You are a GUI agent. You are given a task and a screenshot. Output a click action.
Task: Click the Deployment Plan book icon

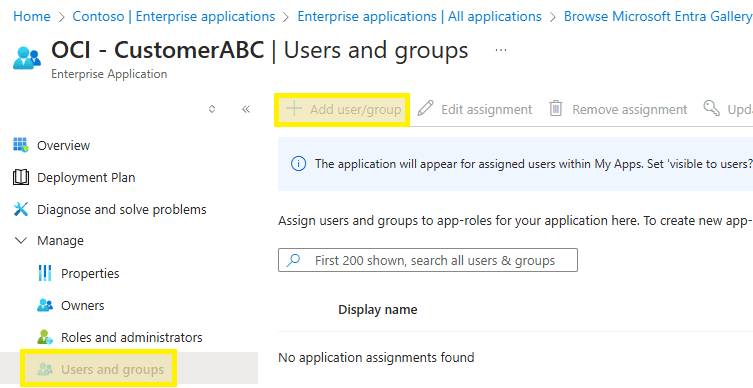click(x=21, y=177)
